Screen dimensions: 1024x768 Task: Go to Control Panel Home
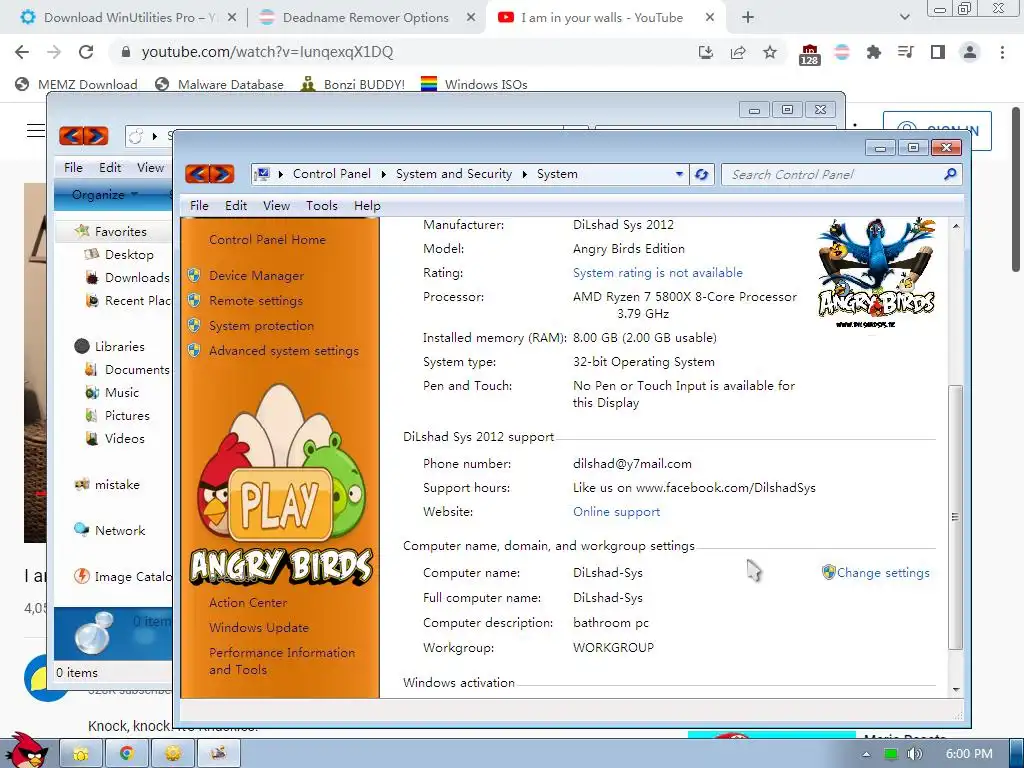coord(267,240)
